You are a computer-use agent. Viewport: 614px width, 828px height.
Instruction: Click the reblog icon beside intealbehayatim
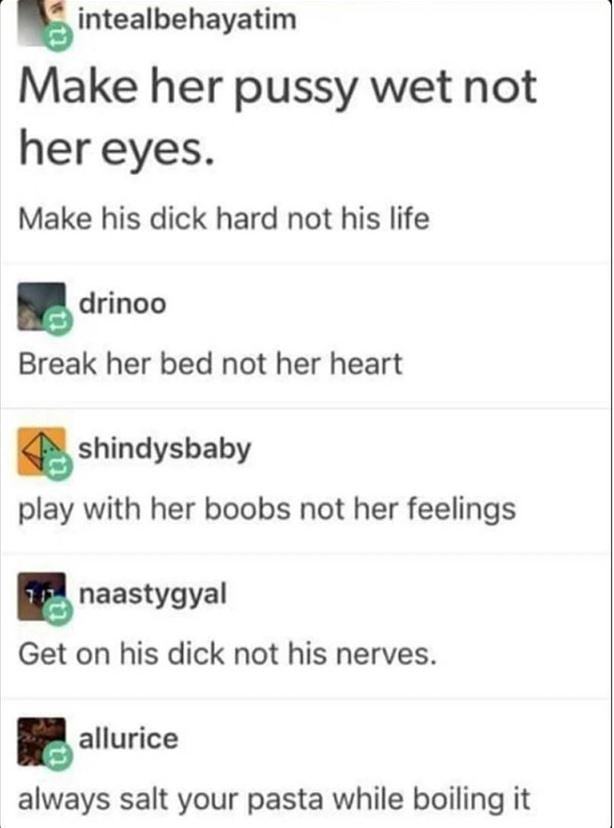pos(58,38)
